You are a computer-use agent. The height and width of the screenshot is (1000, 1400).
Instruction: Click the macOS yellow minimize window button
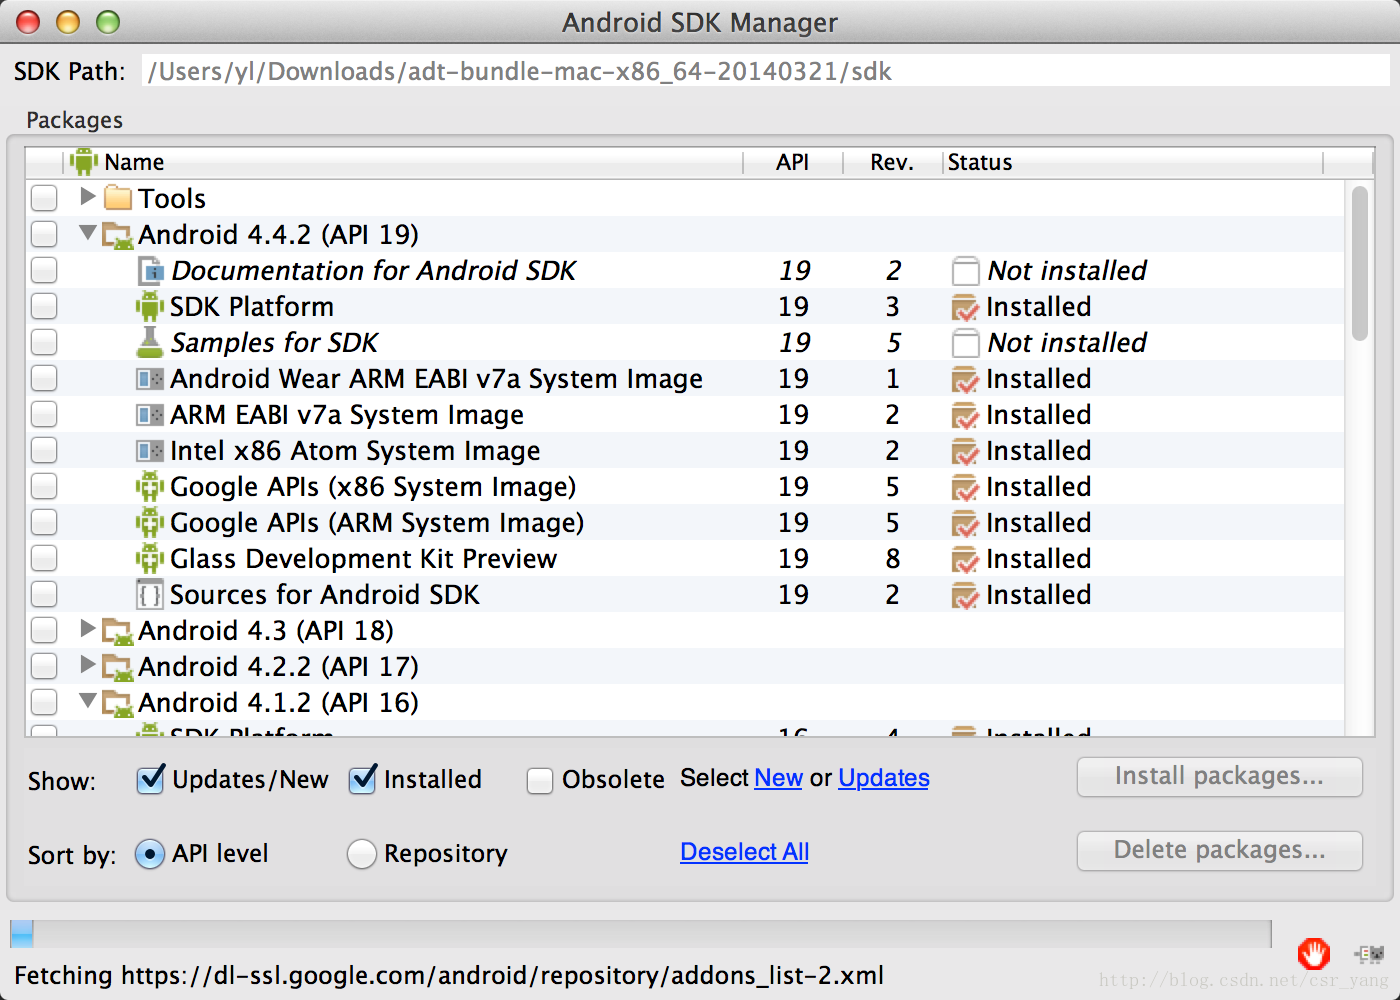pos(68,21)
